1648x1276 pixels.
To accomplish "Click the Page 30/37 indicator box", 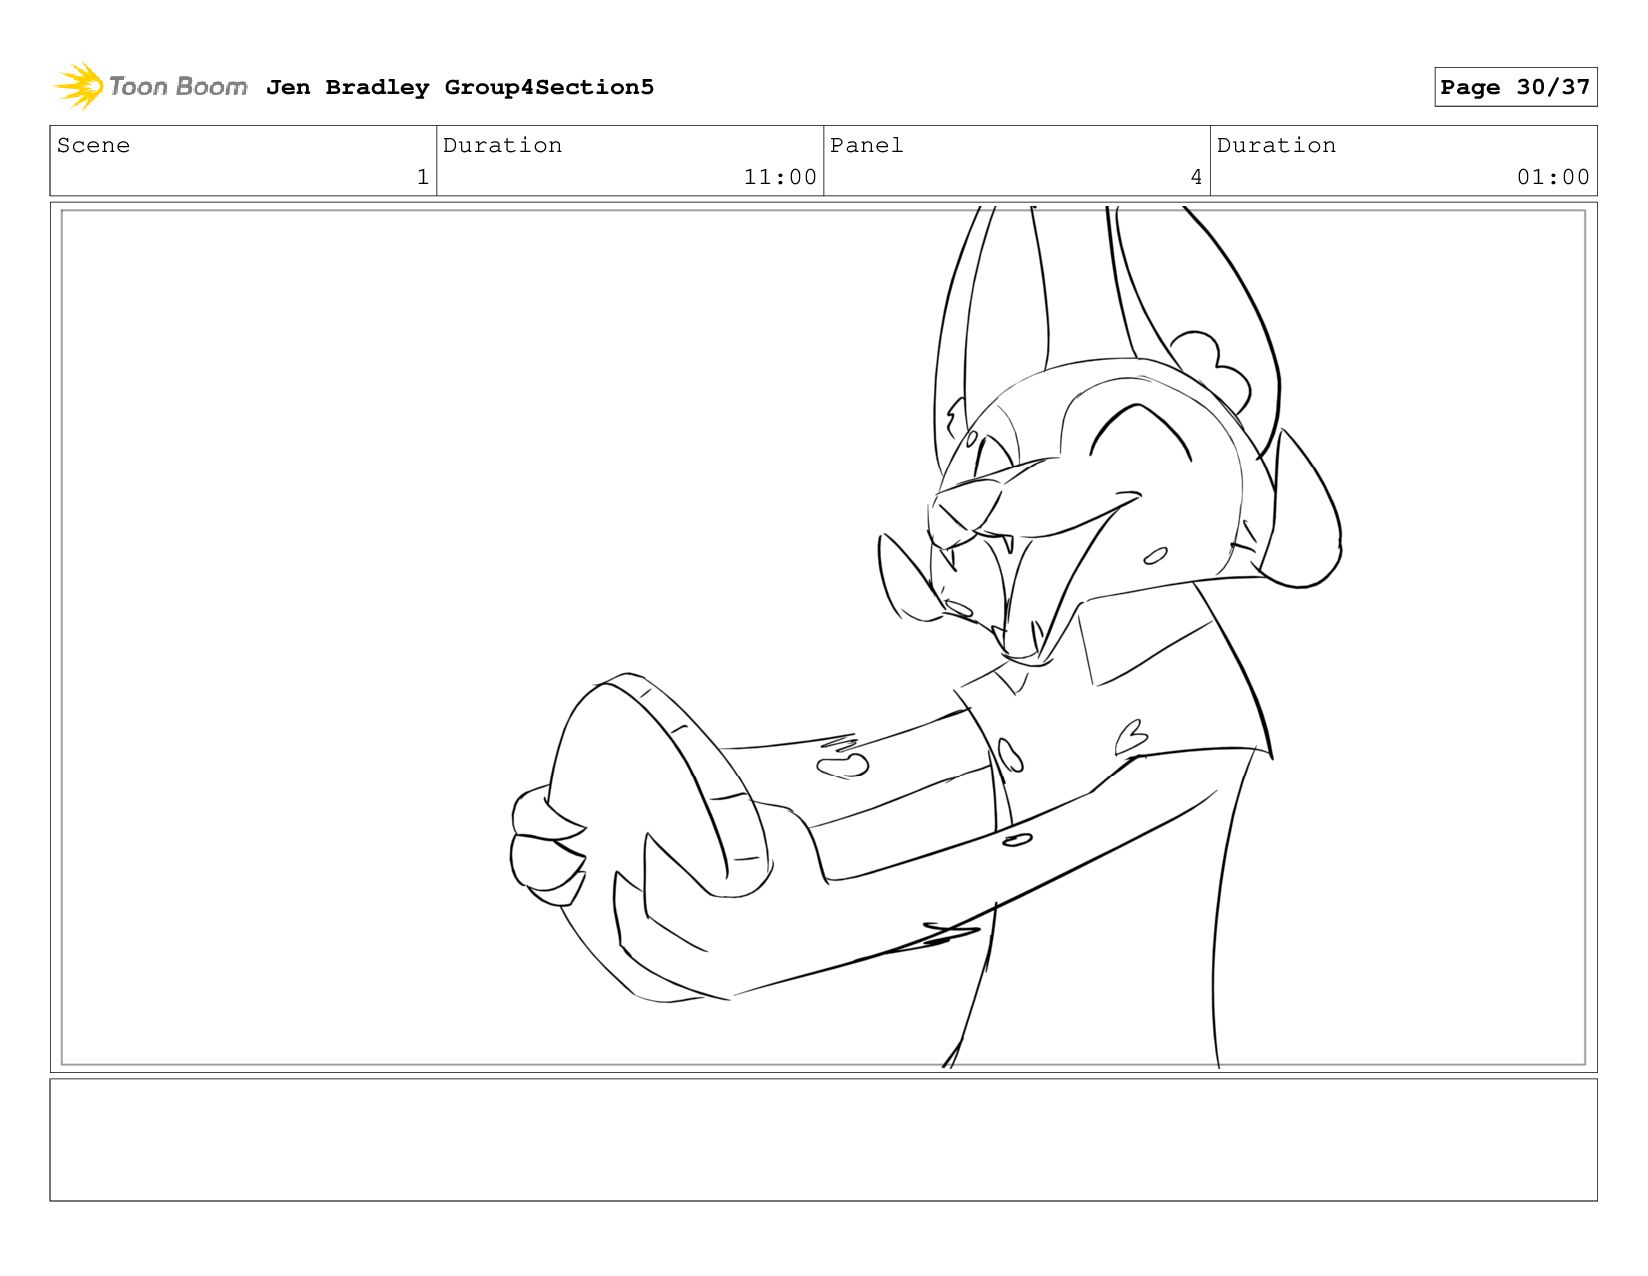I will 1515,87.
